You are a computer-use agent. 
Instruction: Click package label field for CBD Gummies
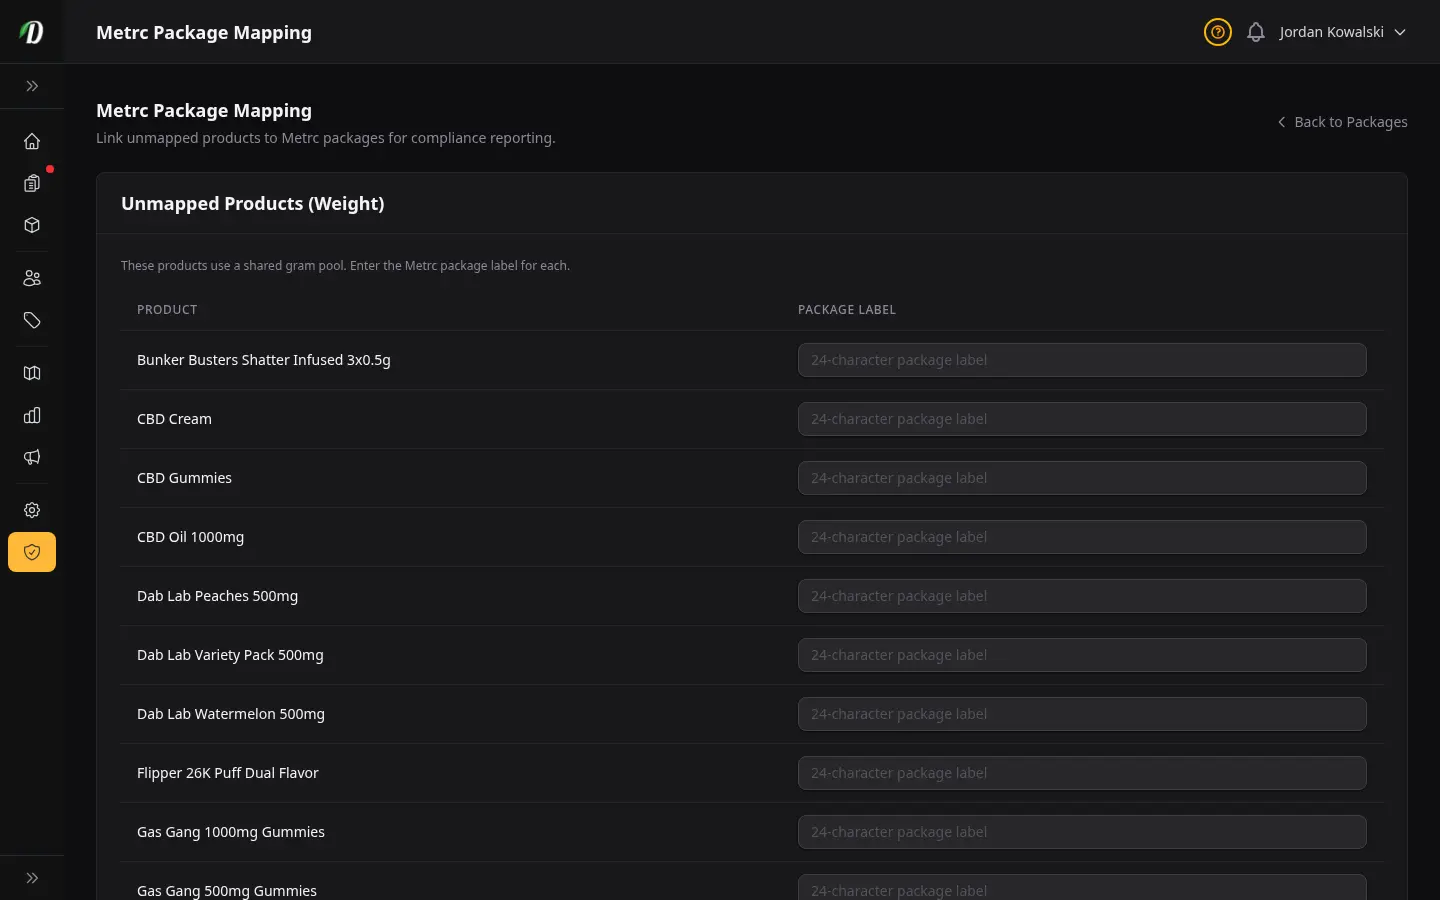1082,478
